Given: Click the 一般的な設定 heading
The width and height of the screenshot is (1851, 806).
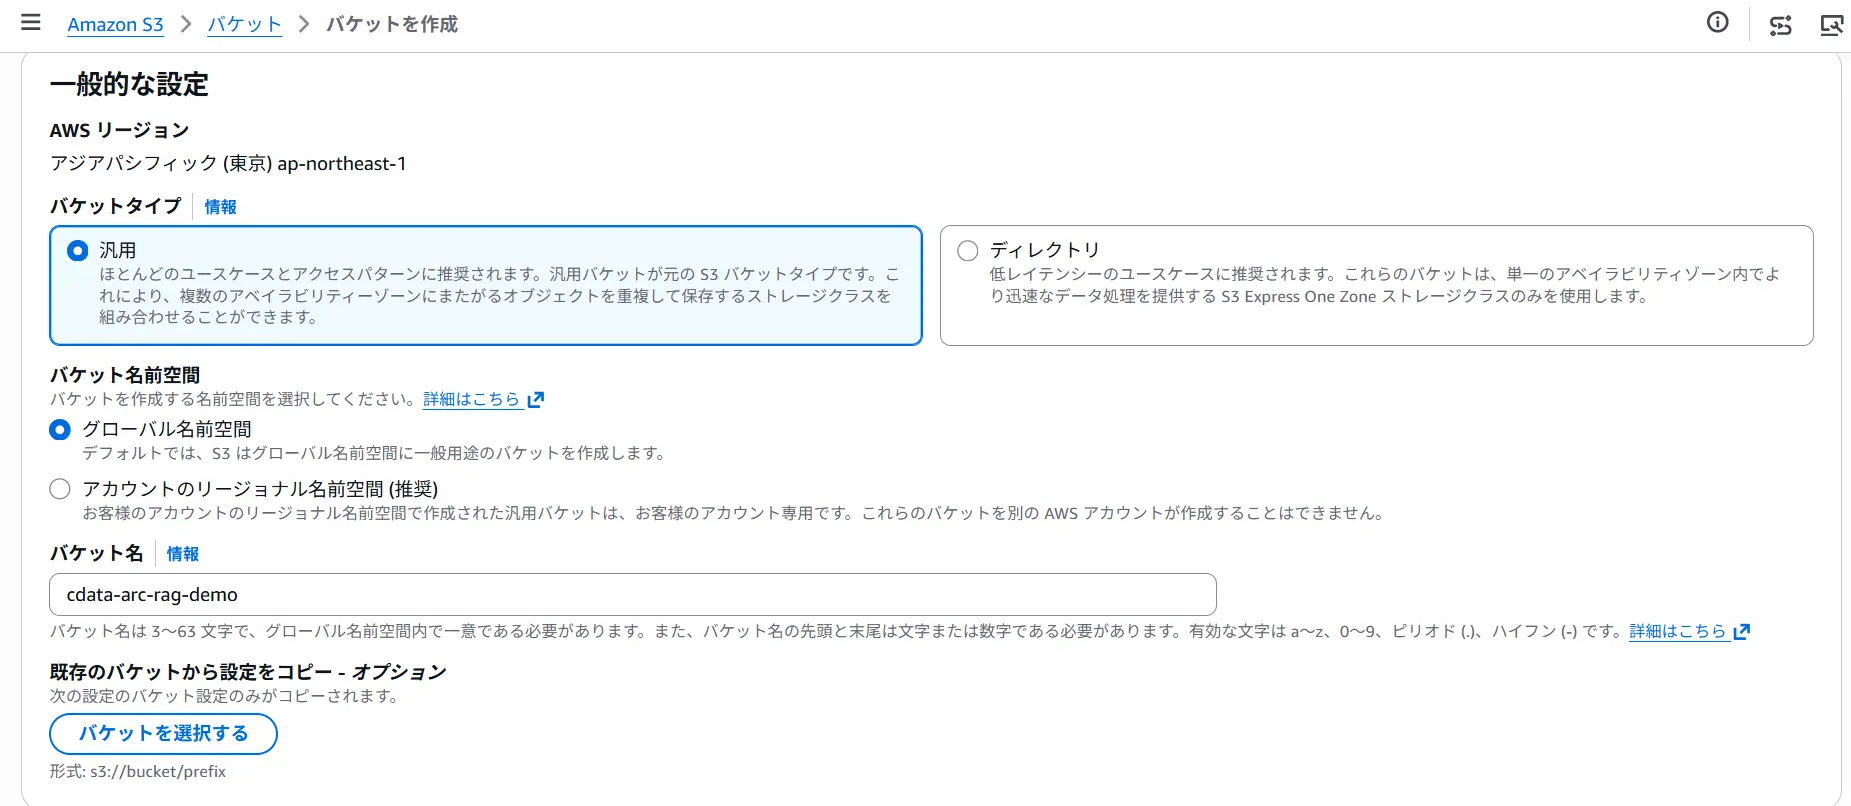Looking at the screenshot, I should 129,84.
